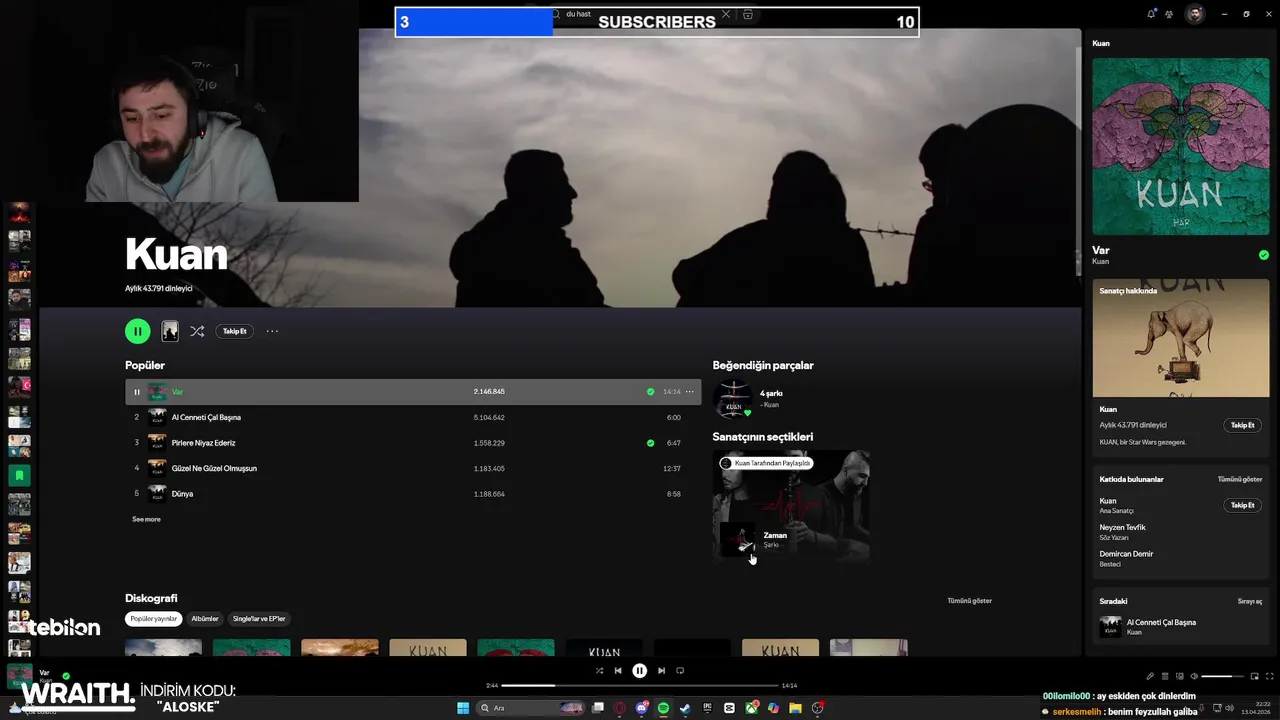Toggle the liked checkmark on Pirlere Niyaz Ederiz
The height and width of the screenshot is (720, 1280).
coord(650,443)
